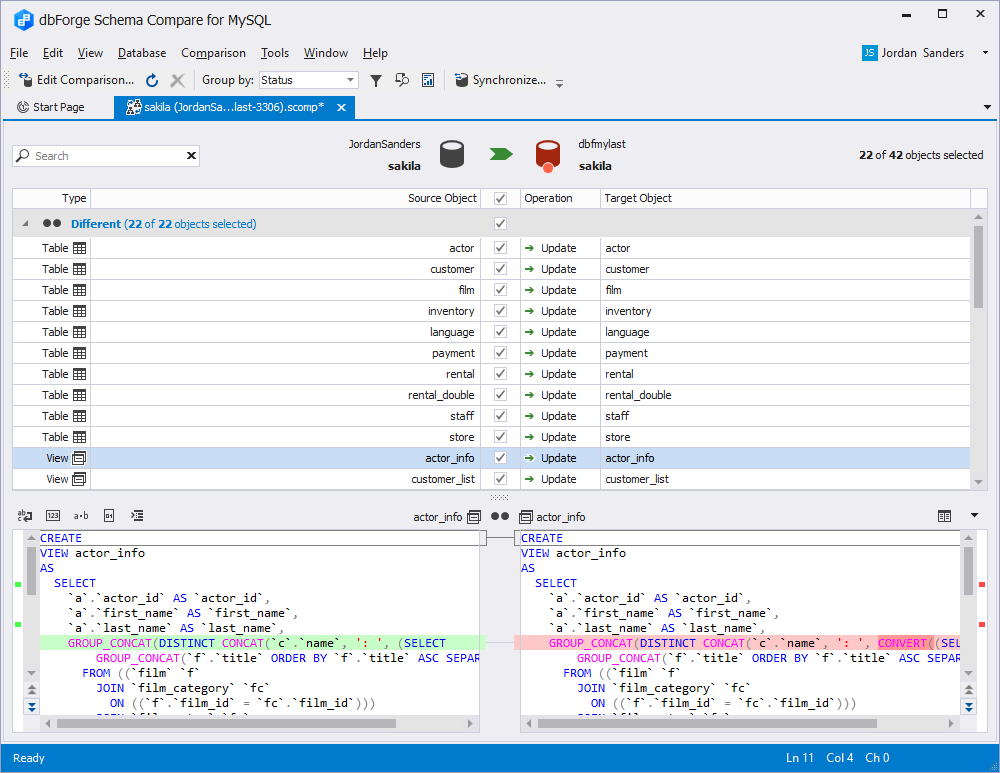Click the fourth diff toolbar document icon

[x=109, y=516]
